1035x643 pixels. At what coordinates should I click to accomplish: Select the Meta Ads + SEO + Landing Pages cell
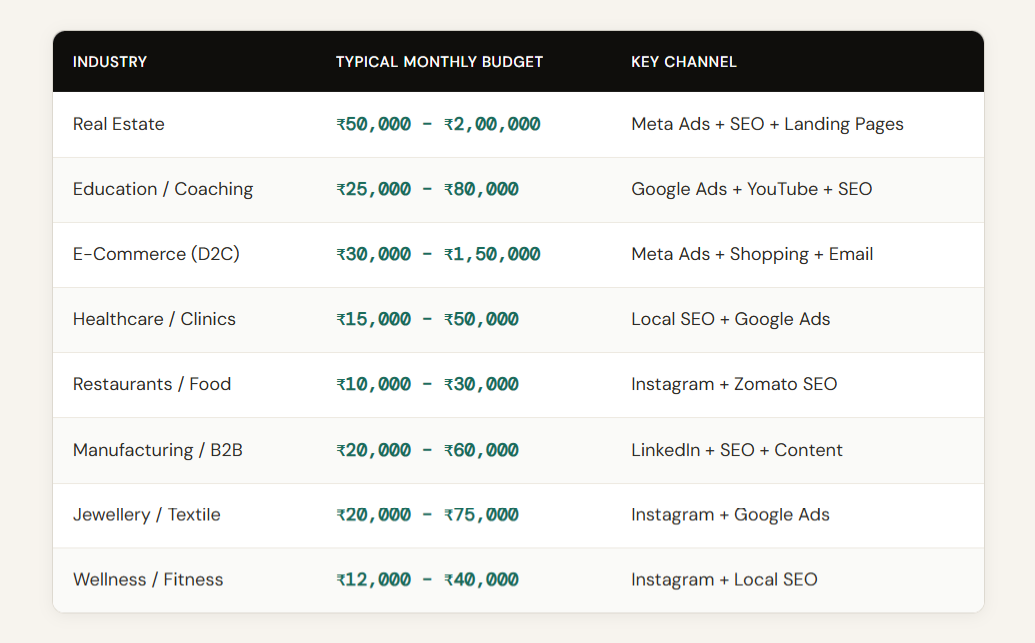pos(767,124)
